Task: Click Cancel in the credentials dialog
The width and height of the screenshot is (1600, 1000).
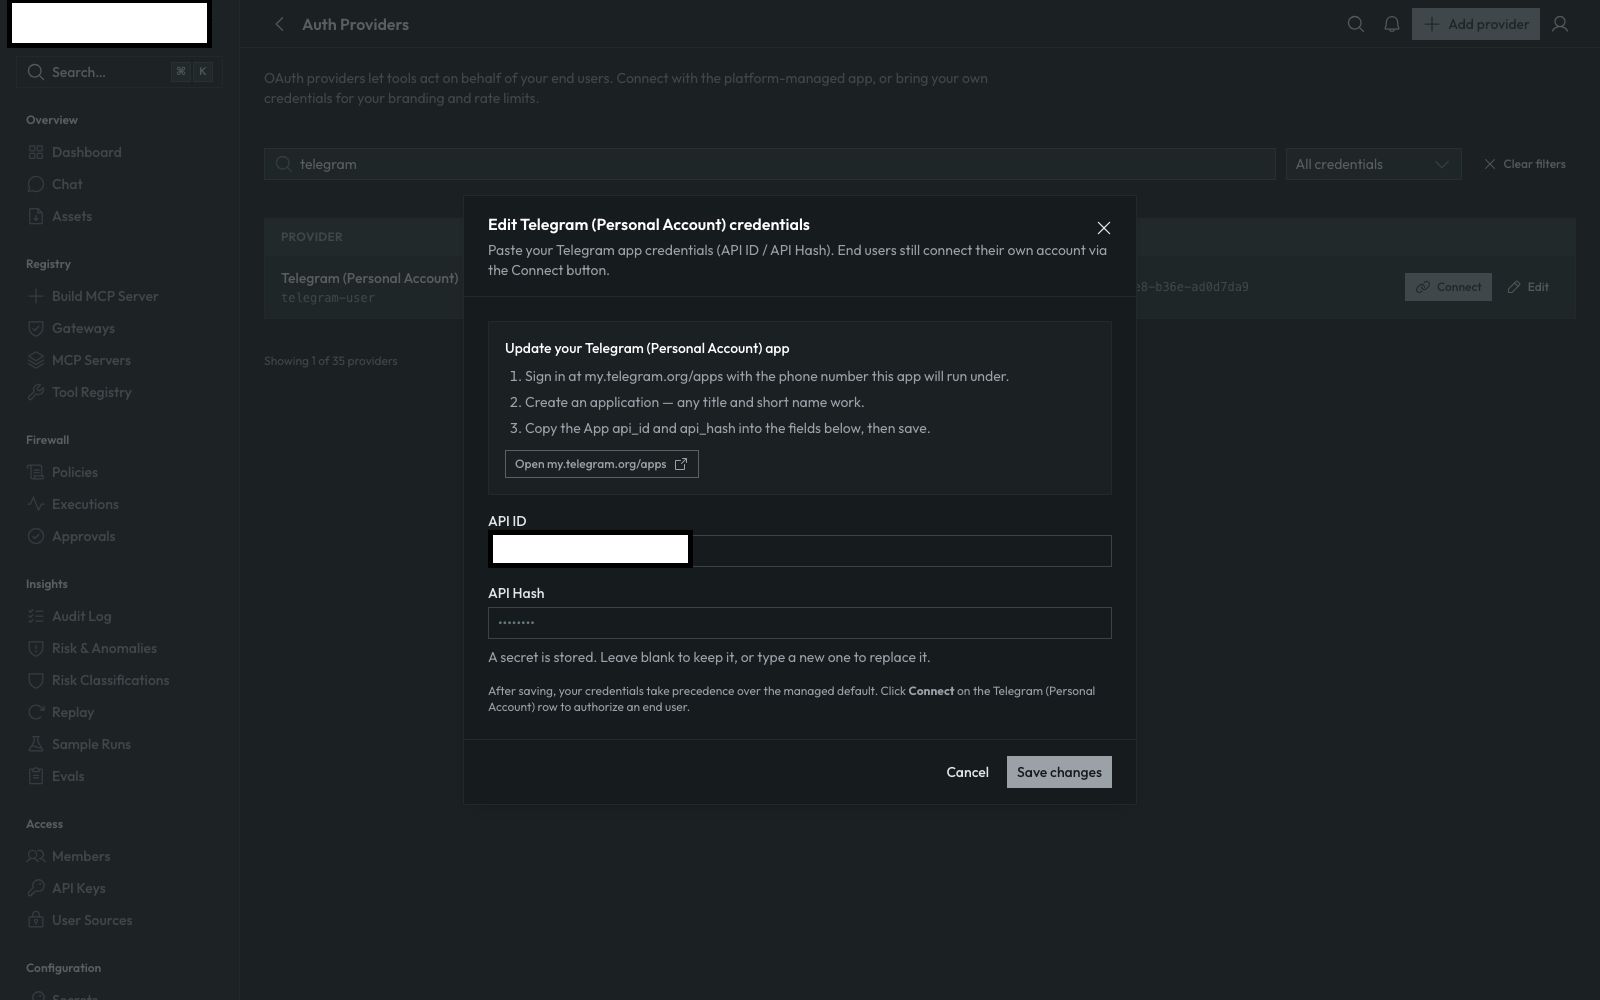Action: [x=967, y=772]
